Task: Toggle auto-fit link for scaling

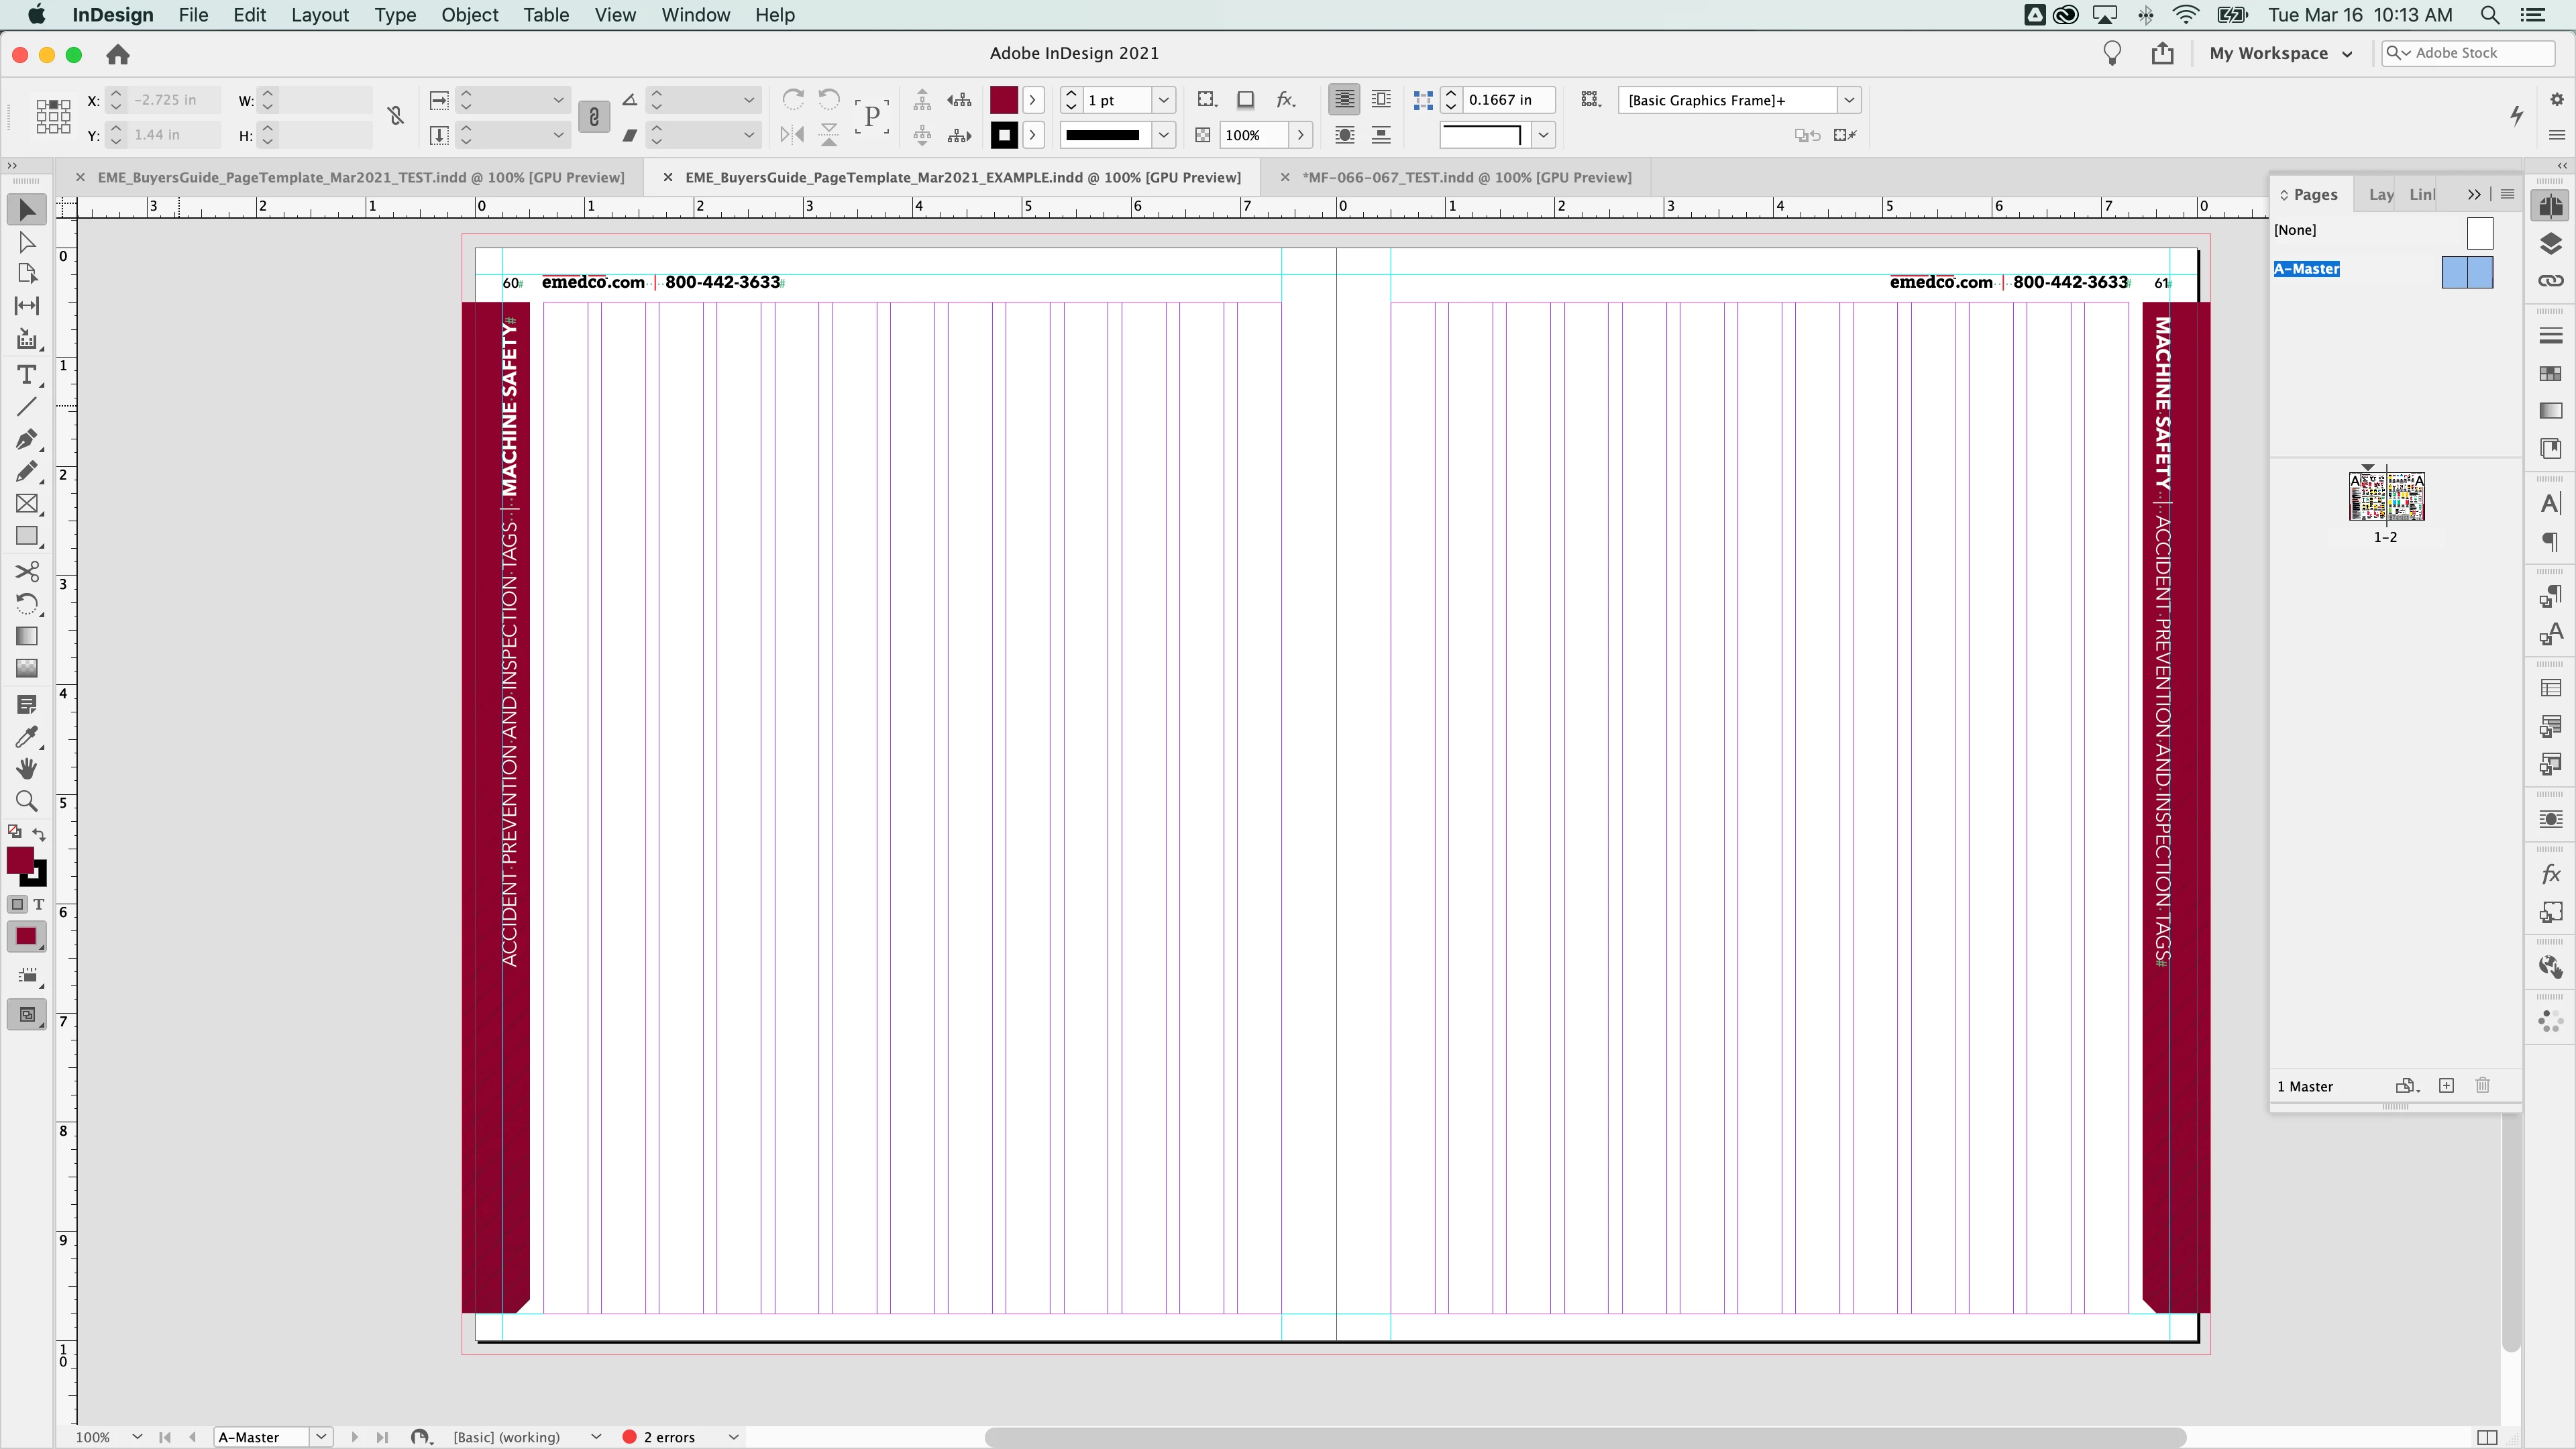Action: click(594, 117)
